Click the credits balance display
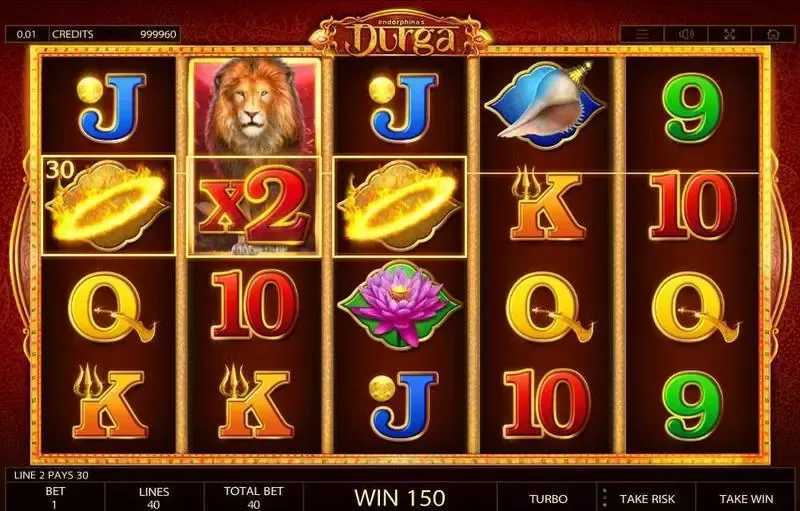The image size is (800, 511). [x=114, y=34]
